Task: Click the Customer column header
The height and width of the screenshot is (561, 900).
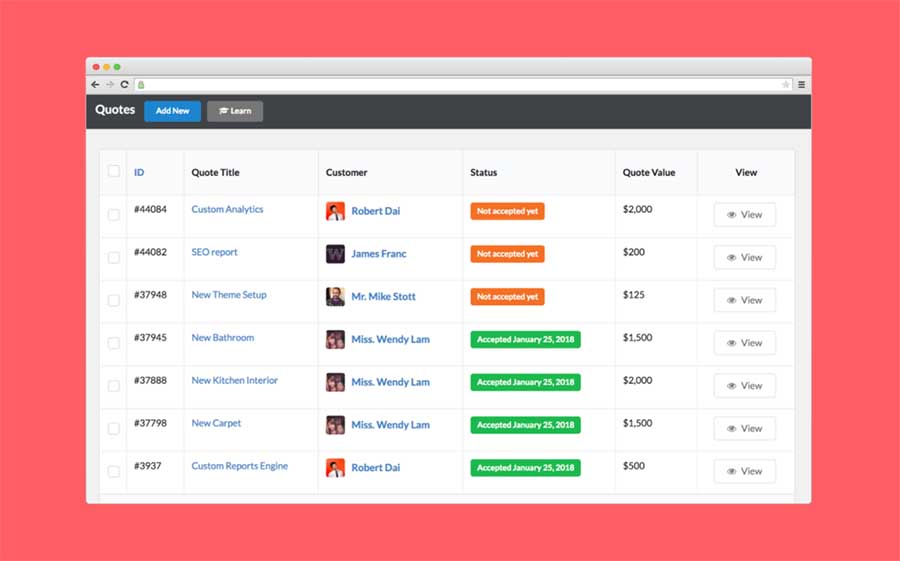Action: (x=346, y=172)
